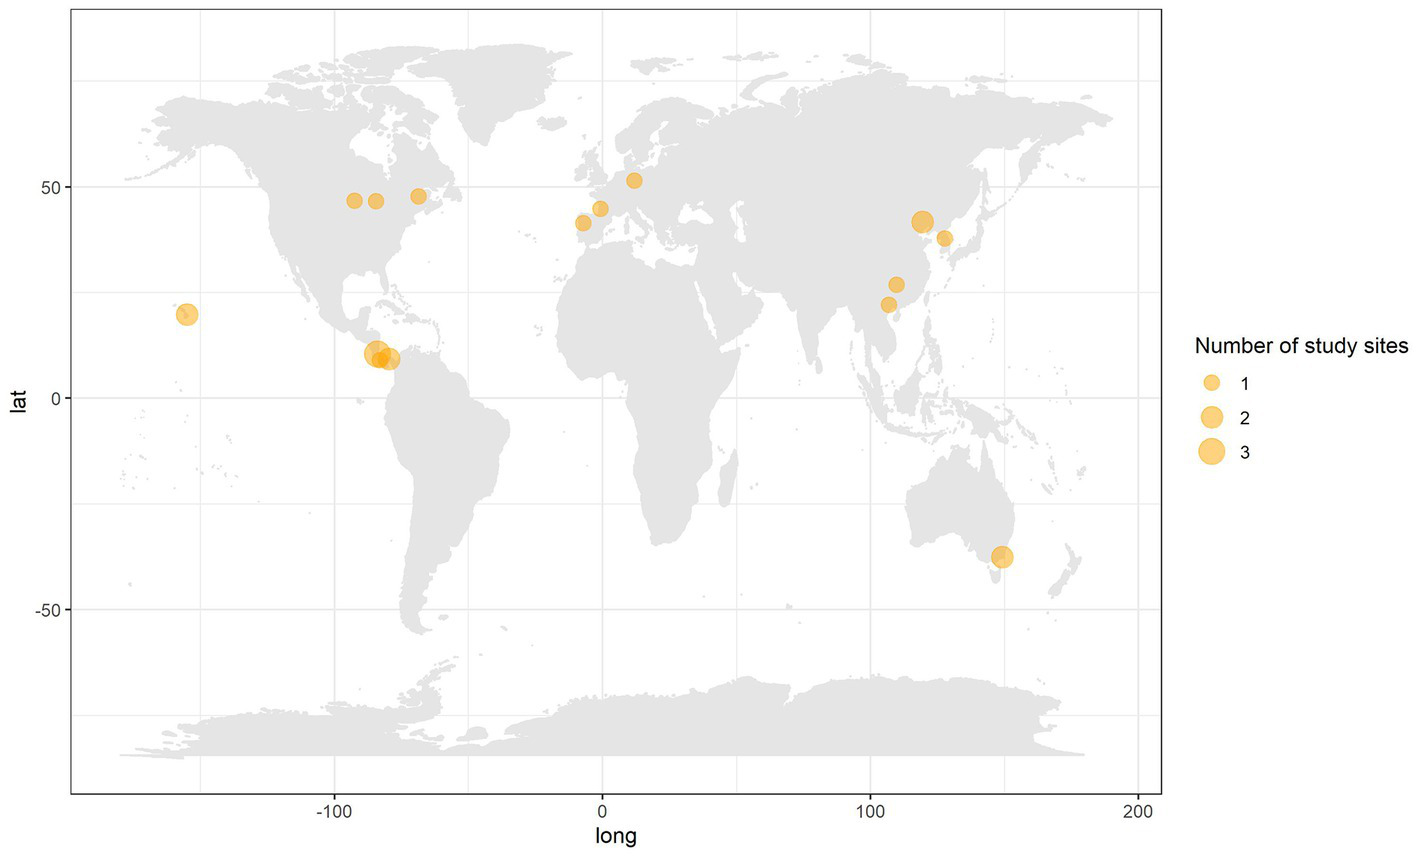Click the study site marker in Germany
This screenshot has width=1418, height=860.
[x=634, y=181]
